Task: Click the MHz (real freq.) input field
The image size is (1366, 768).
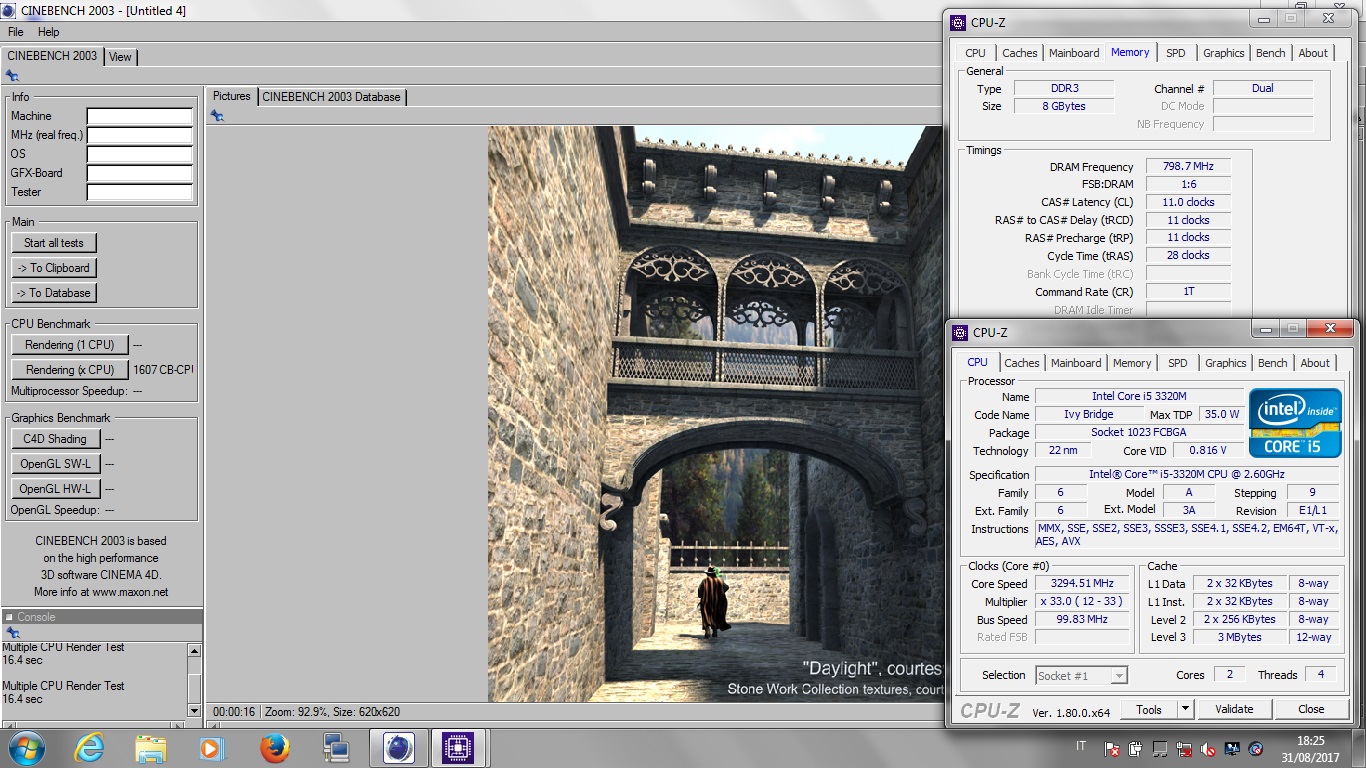Action: [x=140, y=136]
